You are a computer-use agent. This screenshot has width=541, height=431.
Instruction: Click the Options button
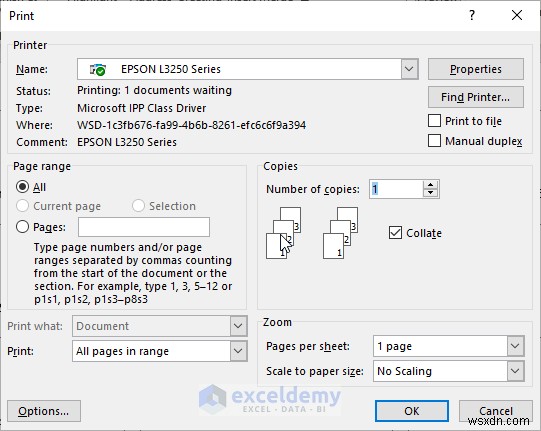tap(44, 411)
